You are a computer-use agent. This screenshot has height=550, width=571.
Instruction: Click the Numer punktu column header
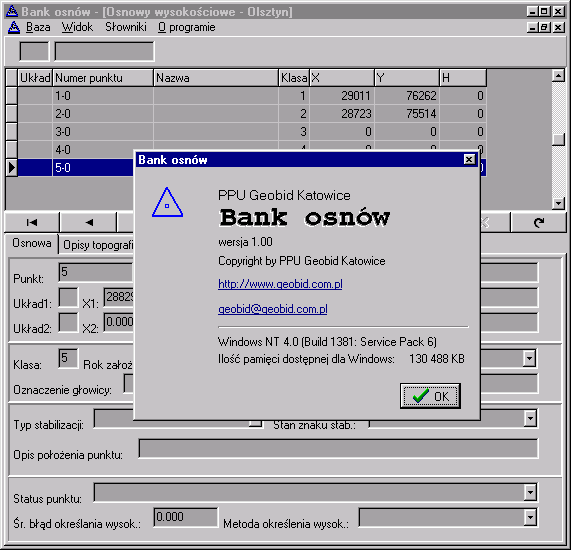[x=103, y=78]
